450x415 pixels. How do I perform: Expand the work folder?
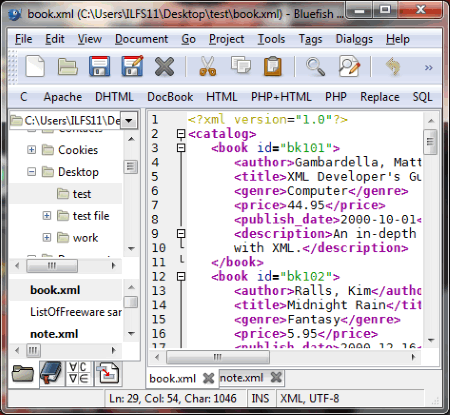pos(47,238)
